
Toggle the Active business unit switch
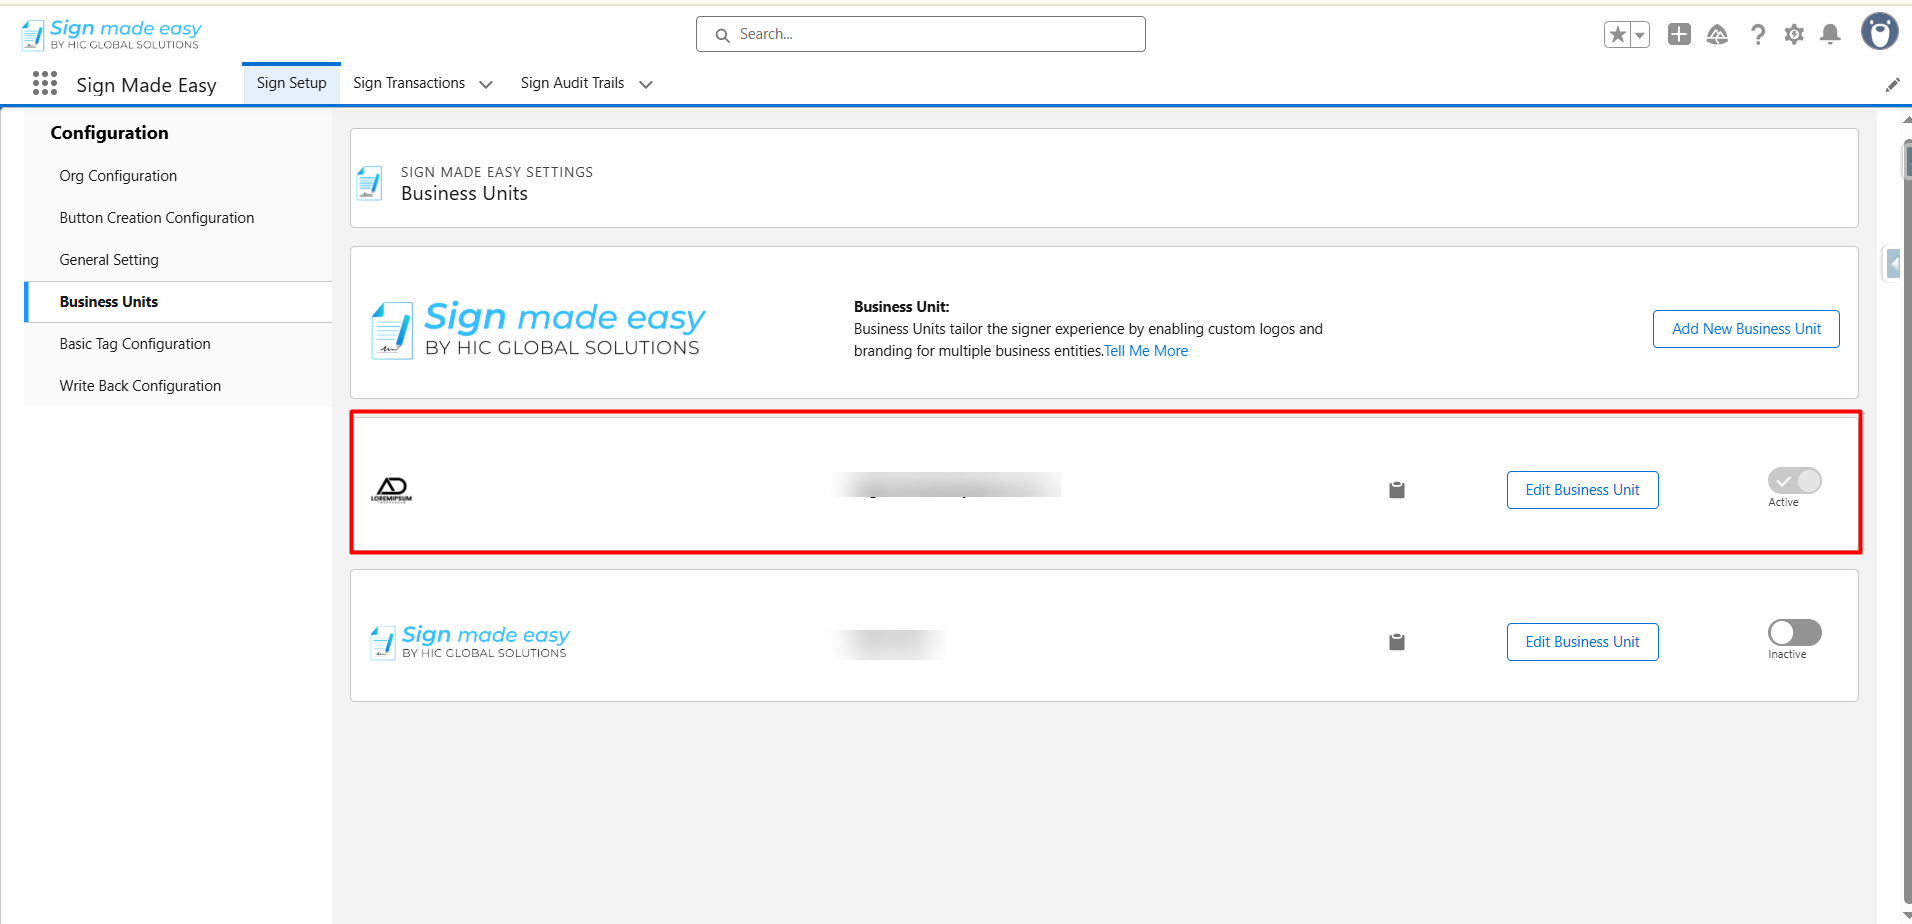point(1794,481)
